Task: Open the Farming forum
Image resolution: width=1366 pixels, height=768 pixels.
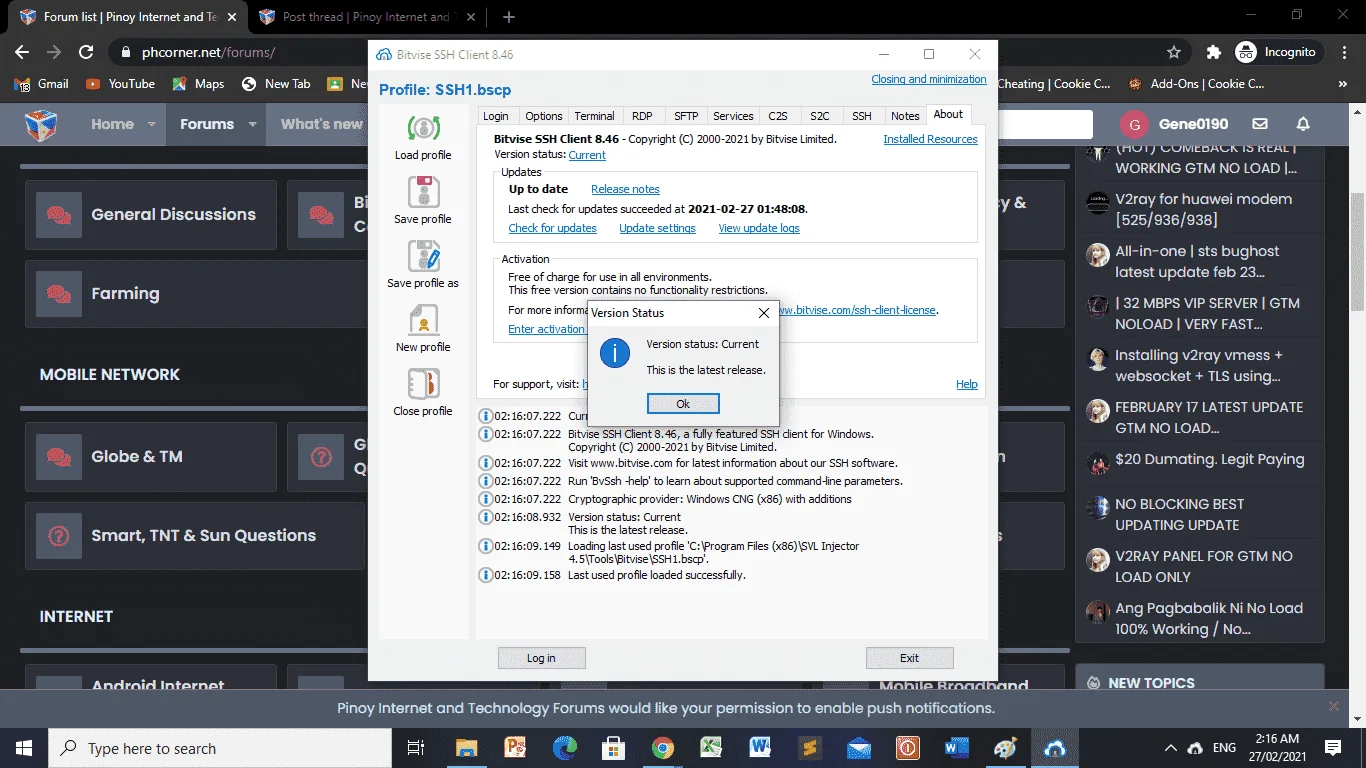Action: coord(125,293)
